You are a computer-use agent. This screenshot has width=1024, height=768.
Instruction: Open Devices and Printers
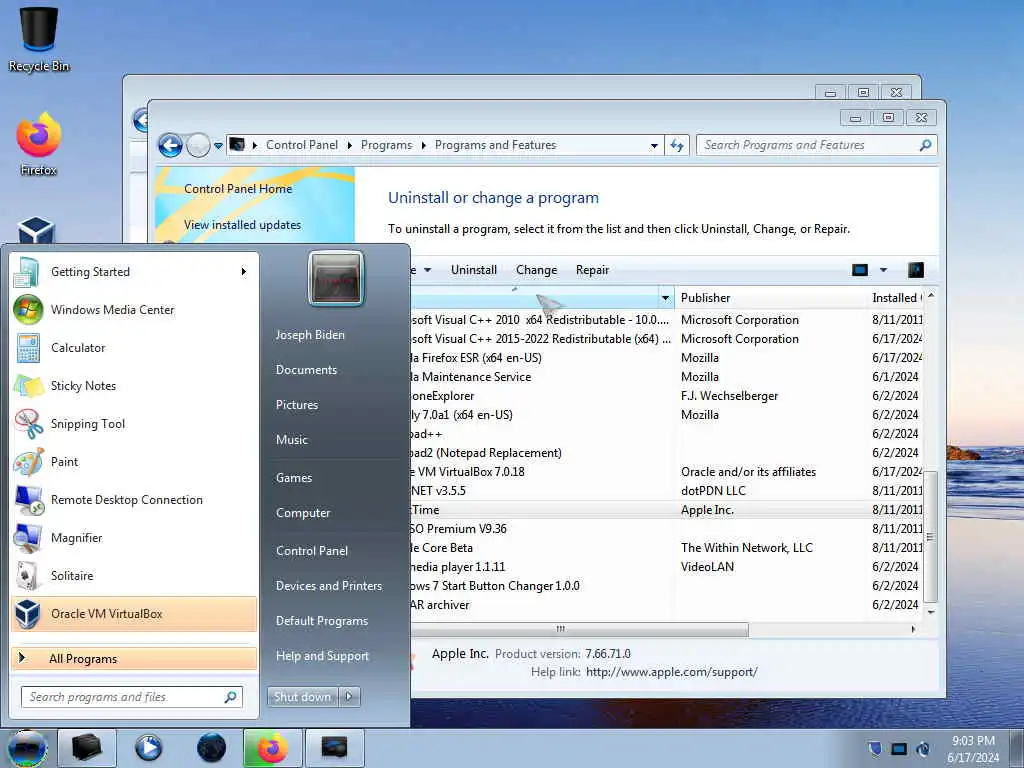point(328,586)
